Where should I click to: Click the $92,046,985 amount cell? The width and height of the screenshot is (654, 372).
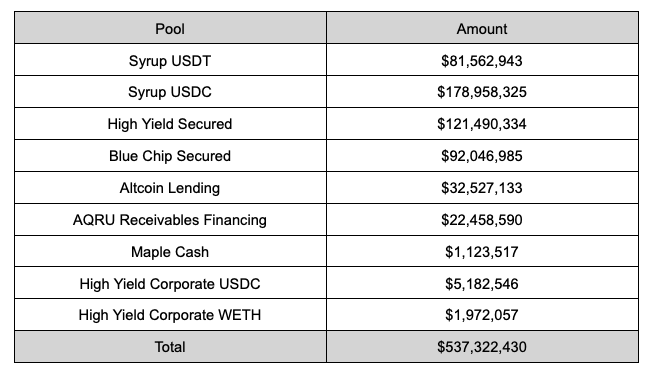[x=482, y=156]
